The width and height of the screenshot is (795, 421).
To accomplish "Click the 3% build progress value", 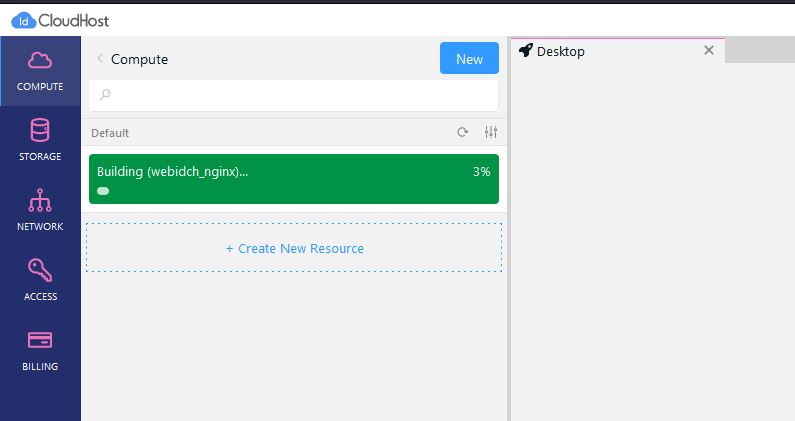I will [482, 172].
